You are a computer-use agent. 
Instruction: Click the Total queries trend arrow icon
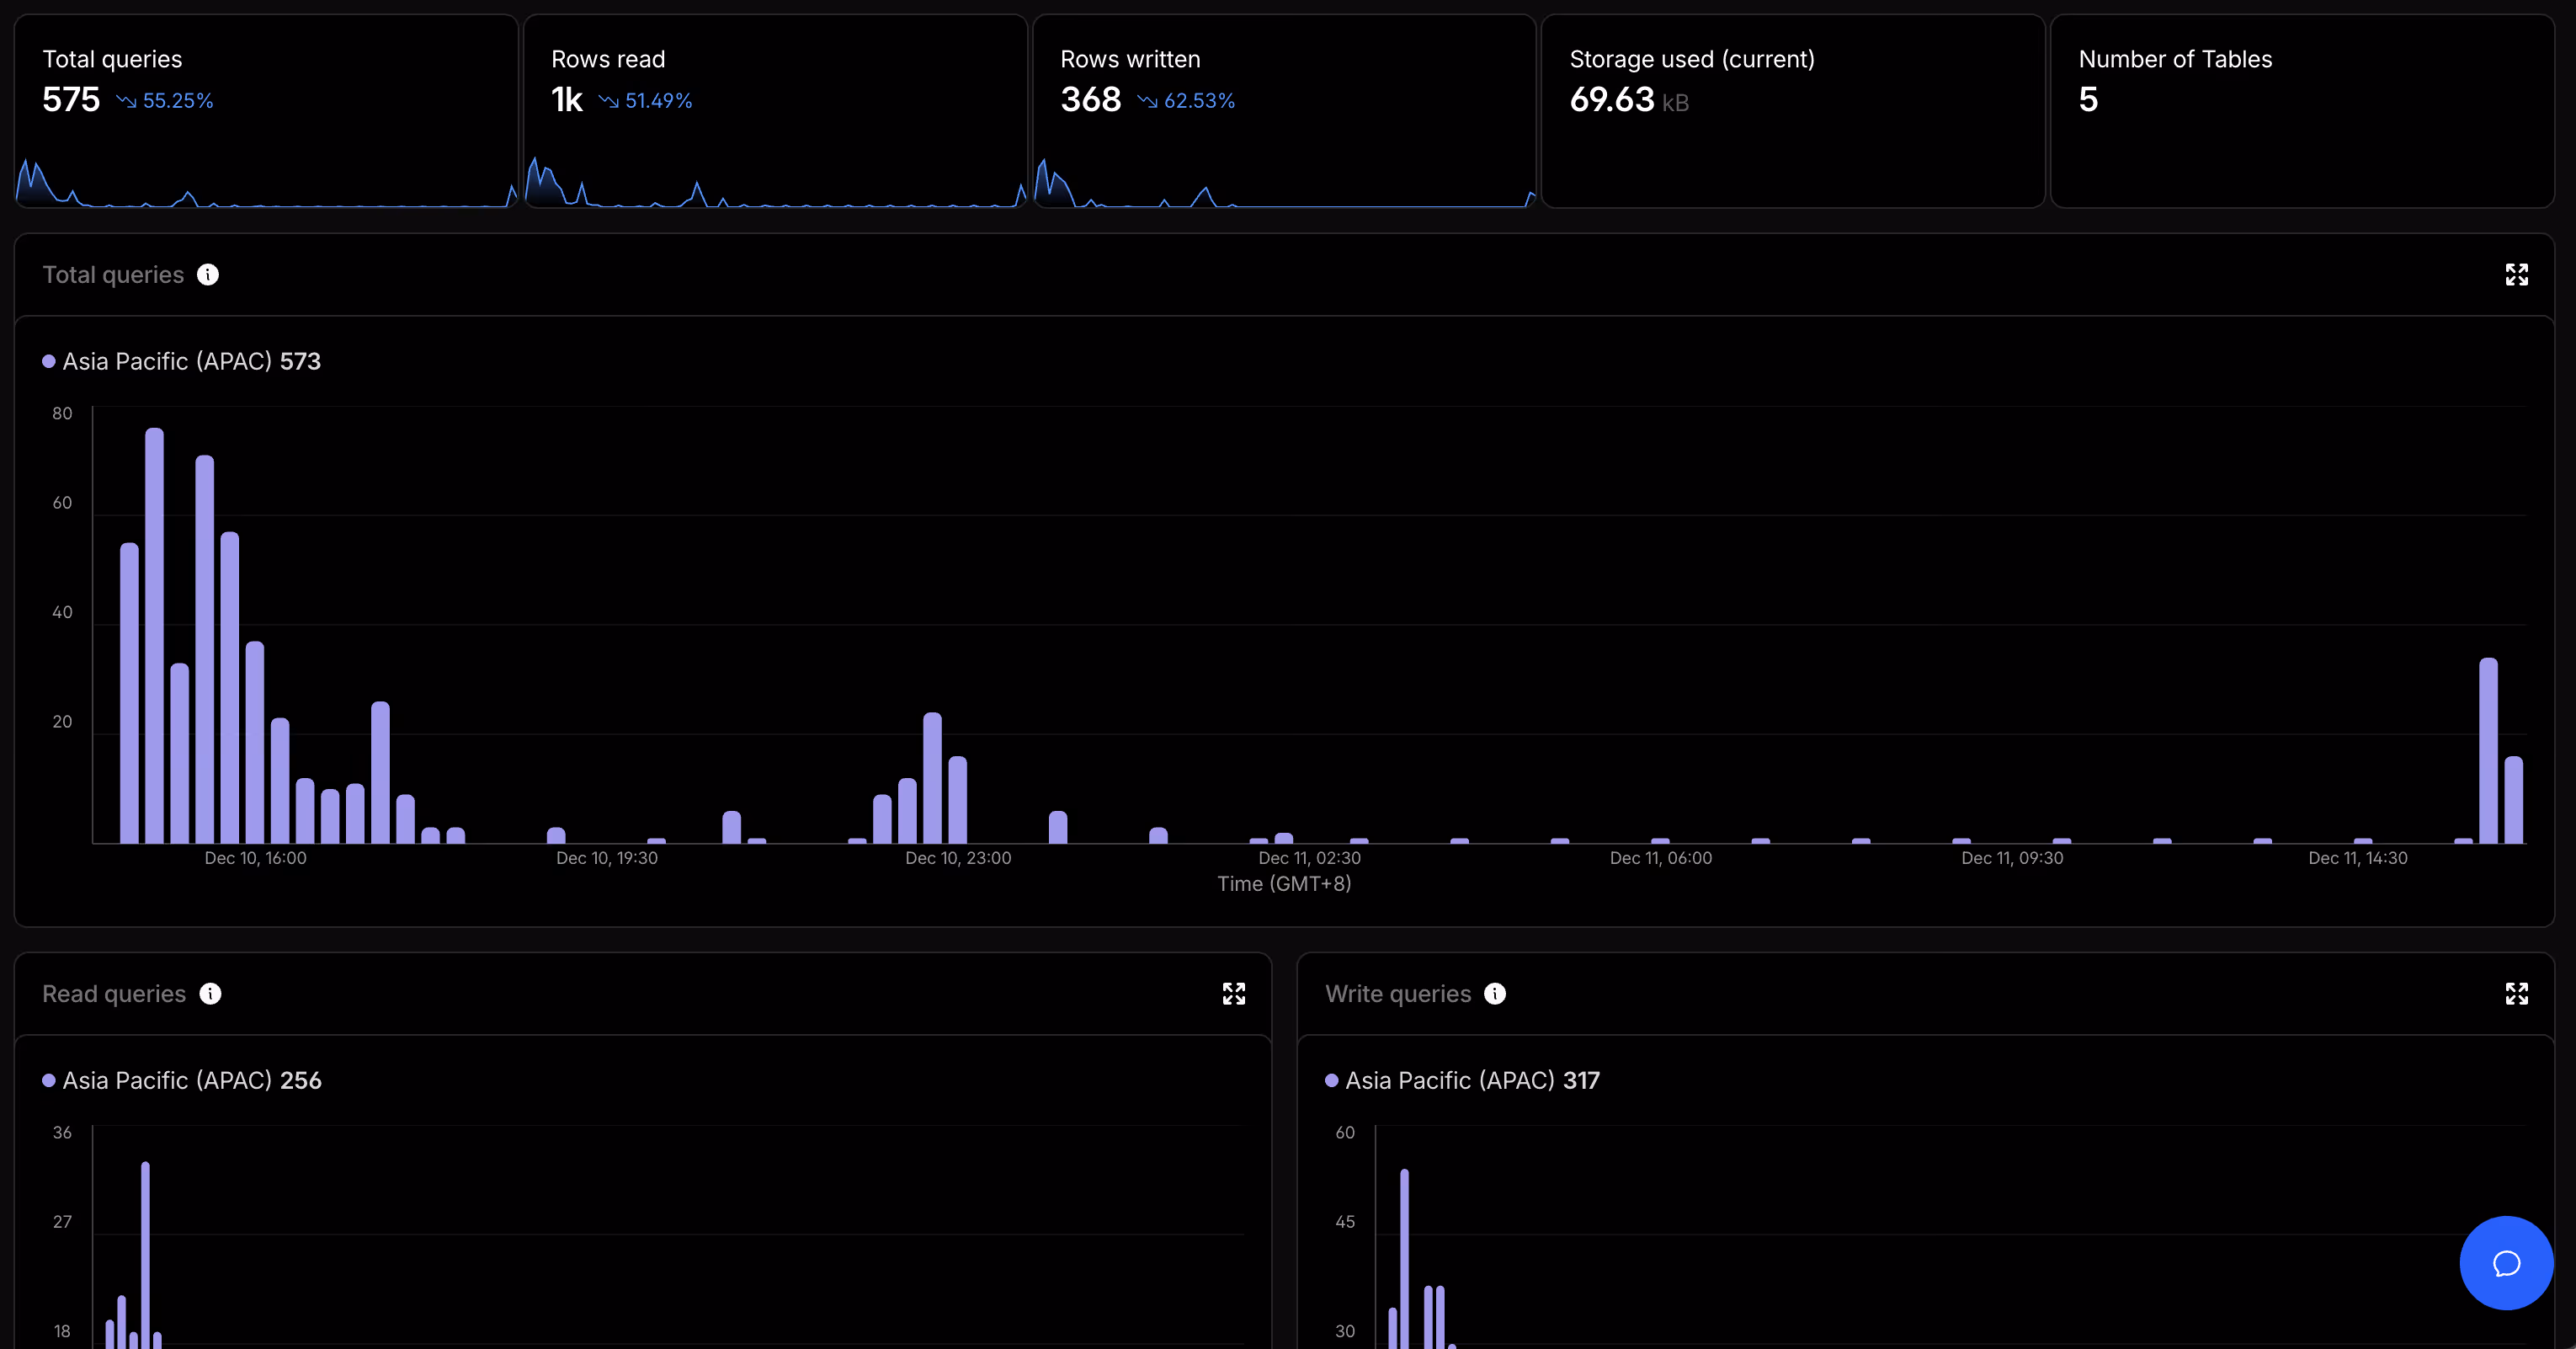(126, 101)
